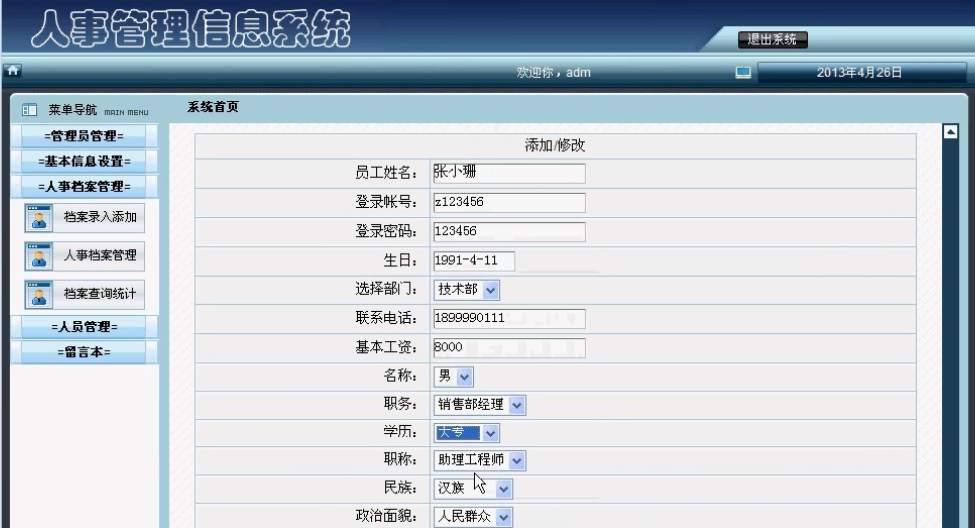Image resolution: width=975 pixels, height=528 pixels.
Task: Click the scroll-up arrow at top right
Action: (x=950, y=131)
